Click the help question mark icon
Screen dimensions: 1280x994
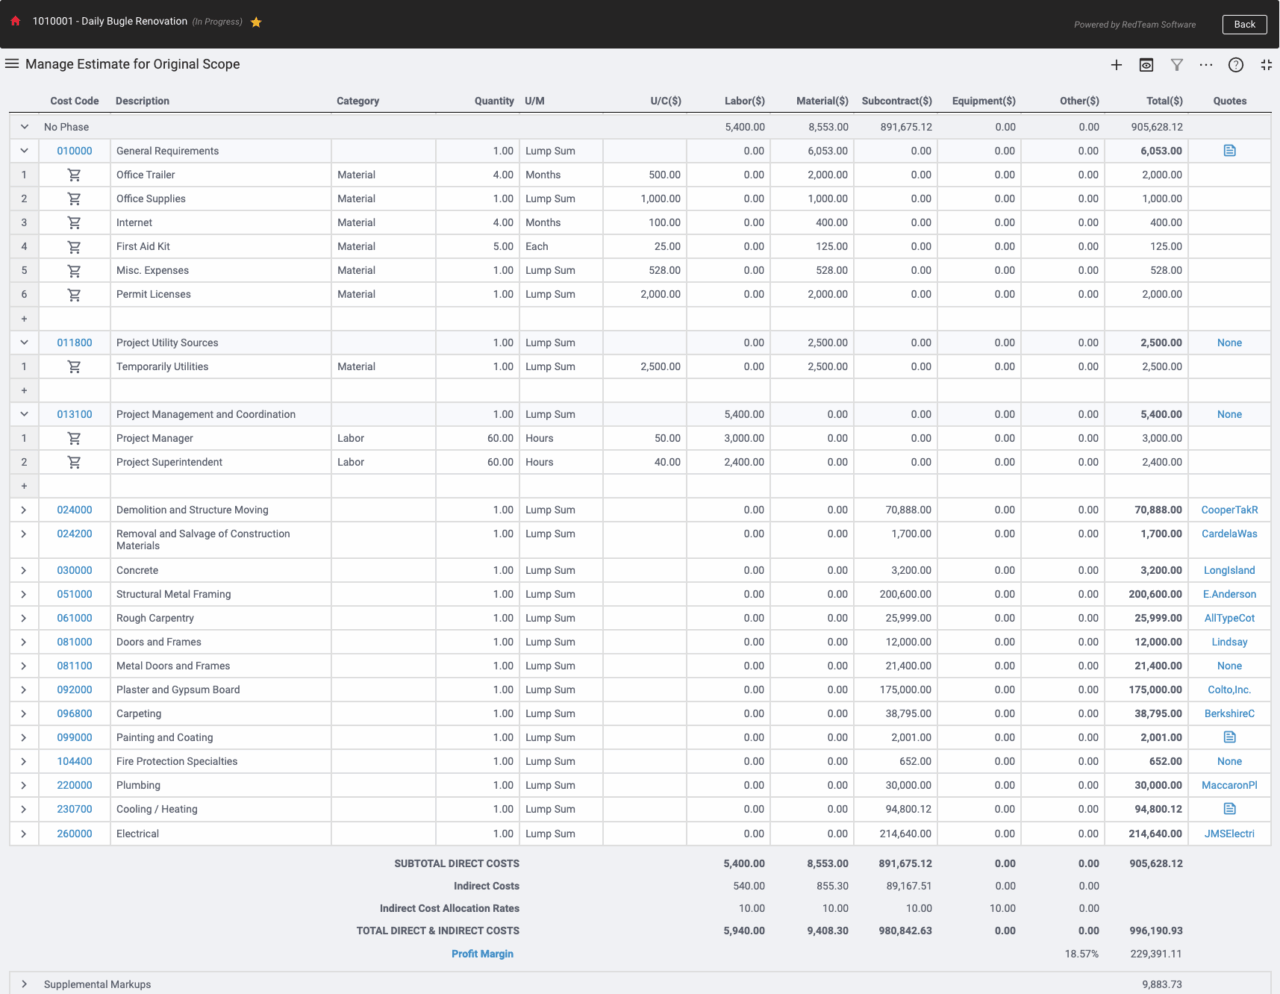pyautogui.click(x=1236, y=65)
